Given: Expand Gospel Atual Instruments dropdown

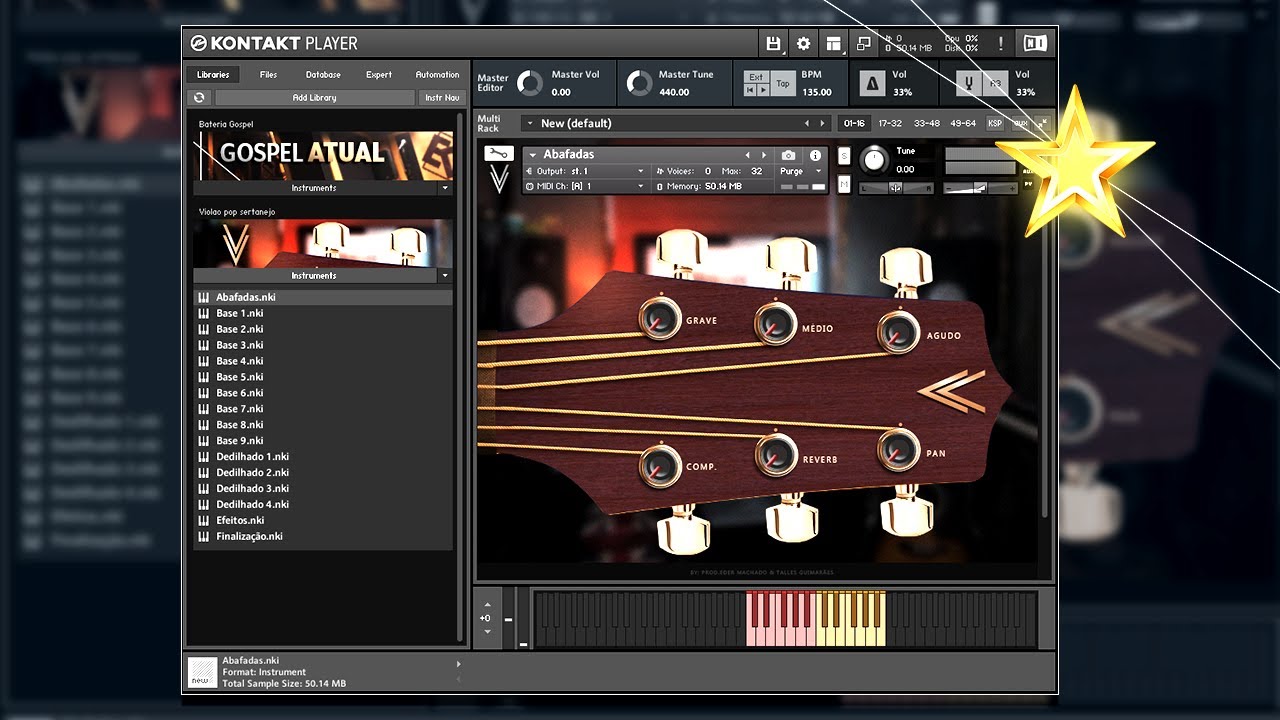Looking at the screenshot, I should pyautogui.click(x=445, y=188).
